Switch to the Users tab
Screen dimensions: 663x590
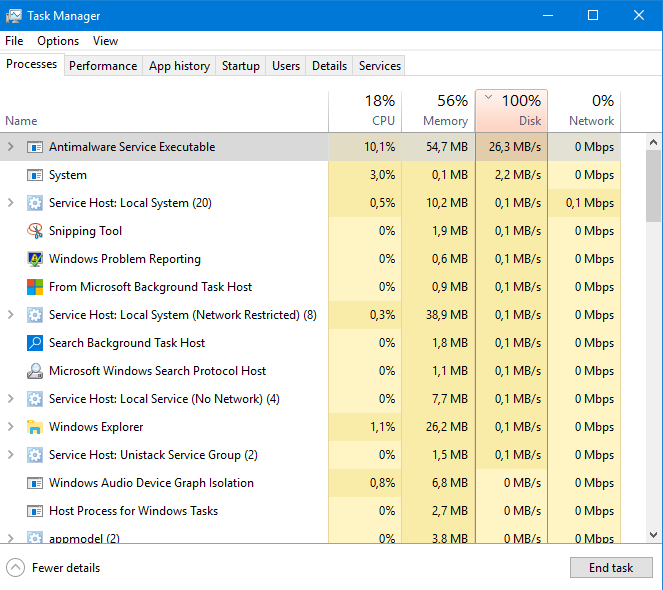tap(286, 66)
